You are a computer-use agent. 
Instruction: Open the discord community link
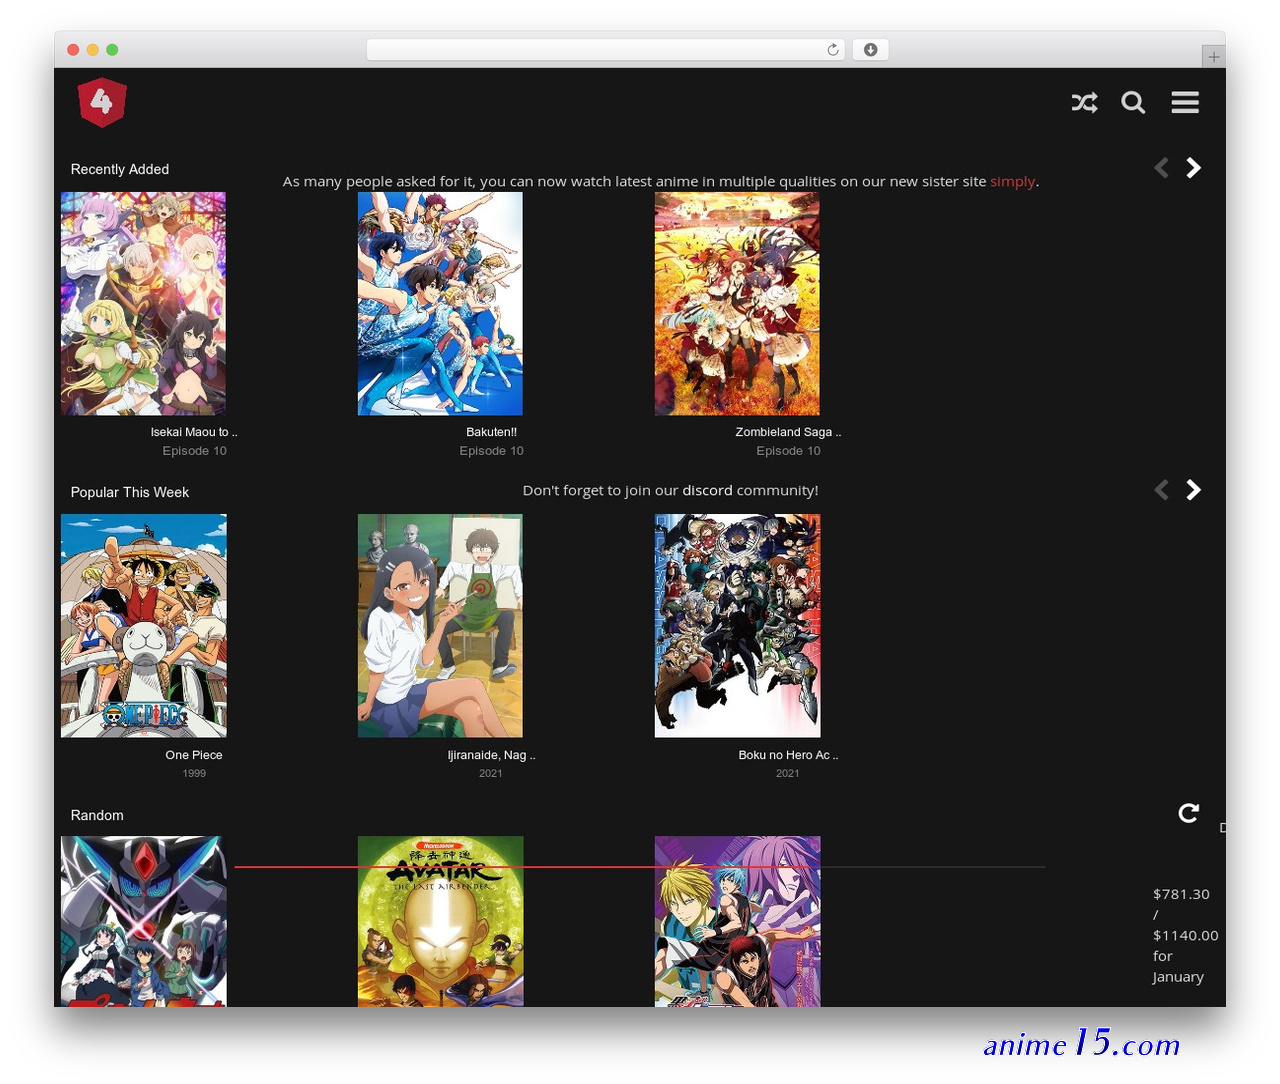pyautogui.click(x=707, y=490)
